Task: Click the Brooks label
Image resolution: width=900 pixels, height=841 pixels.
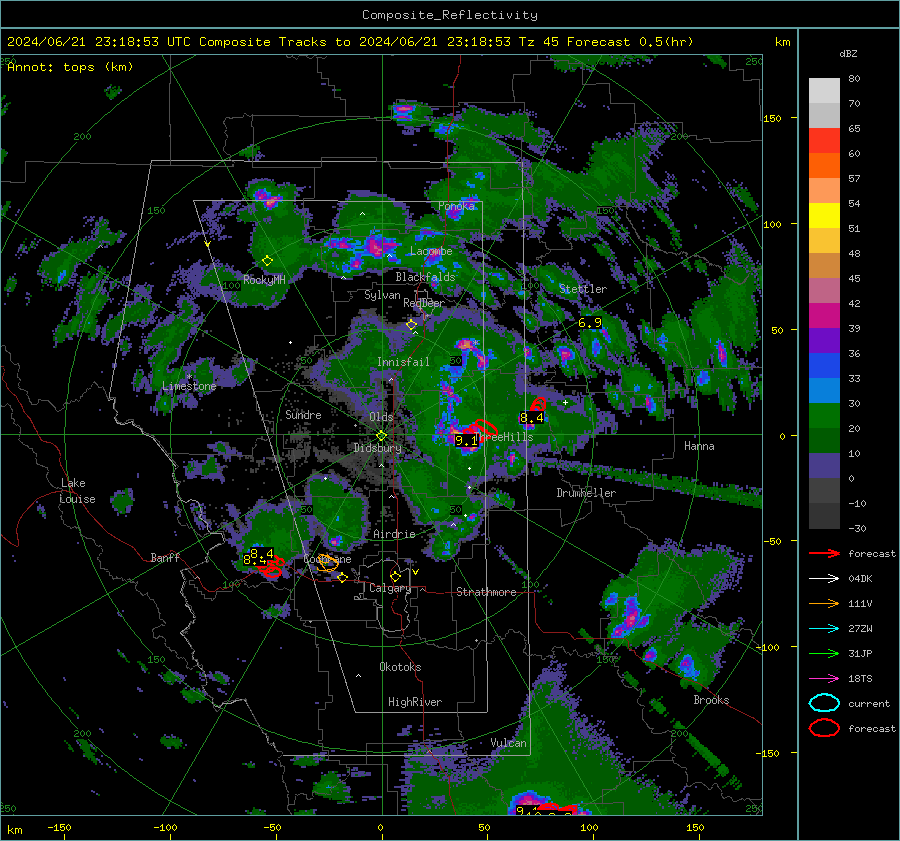Action: click(x=711, y=700)
